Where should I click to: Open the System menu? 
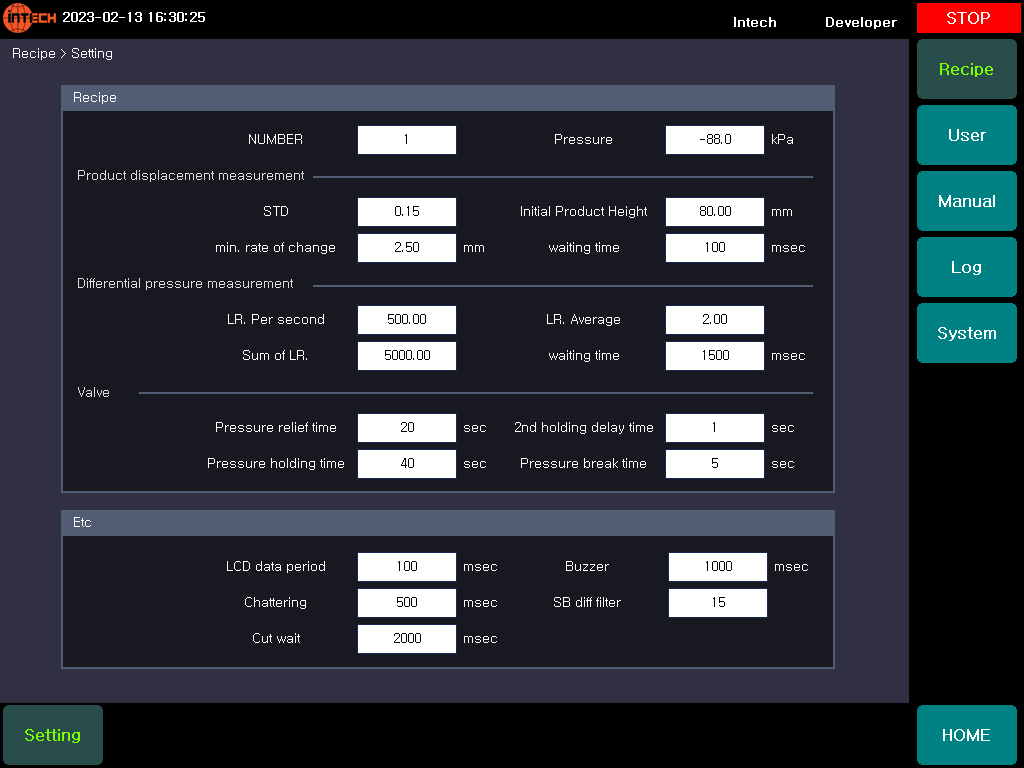(966, 333)
